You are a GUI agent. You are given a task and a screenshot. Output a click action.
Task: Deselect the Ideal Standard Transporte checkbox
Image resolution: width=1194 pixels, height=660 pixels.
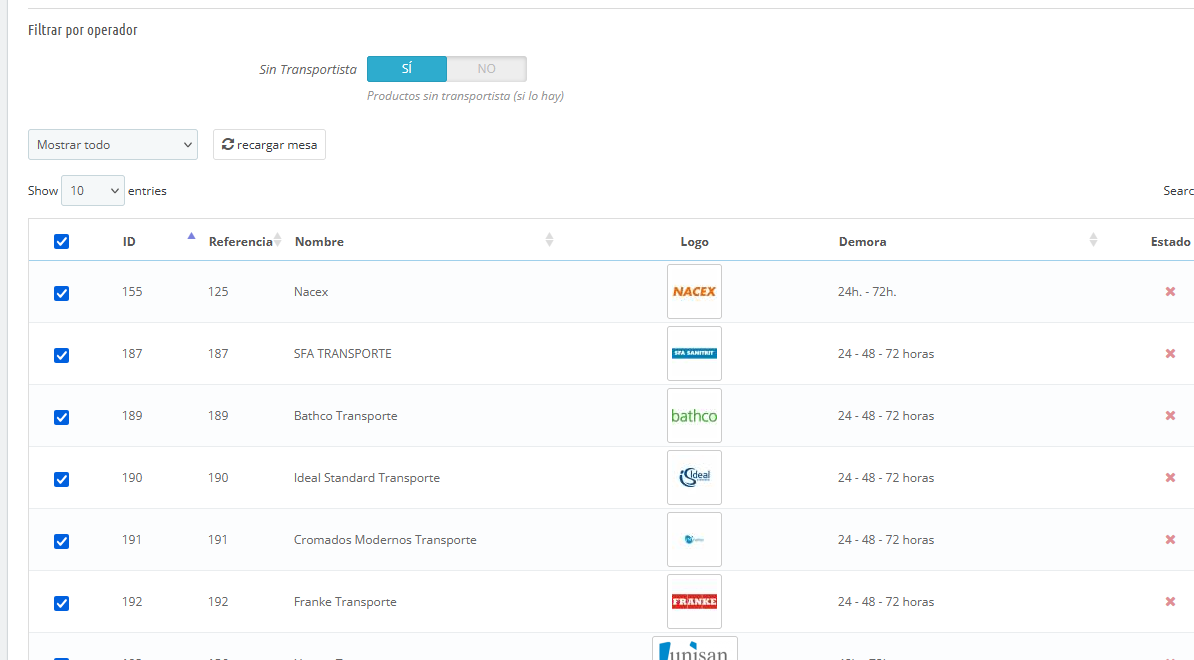click(x=61, y=479)
